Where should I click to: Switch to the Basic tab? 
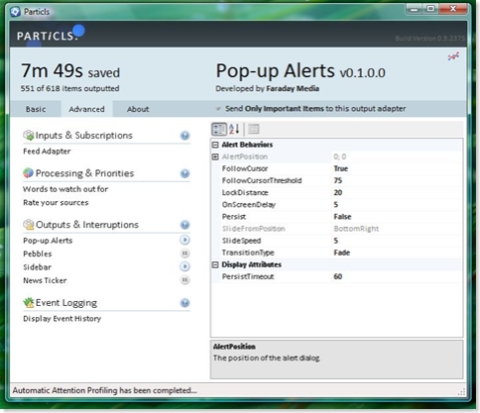[x=36, y=109]
